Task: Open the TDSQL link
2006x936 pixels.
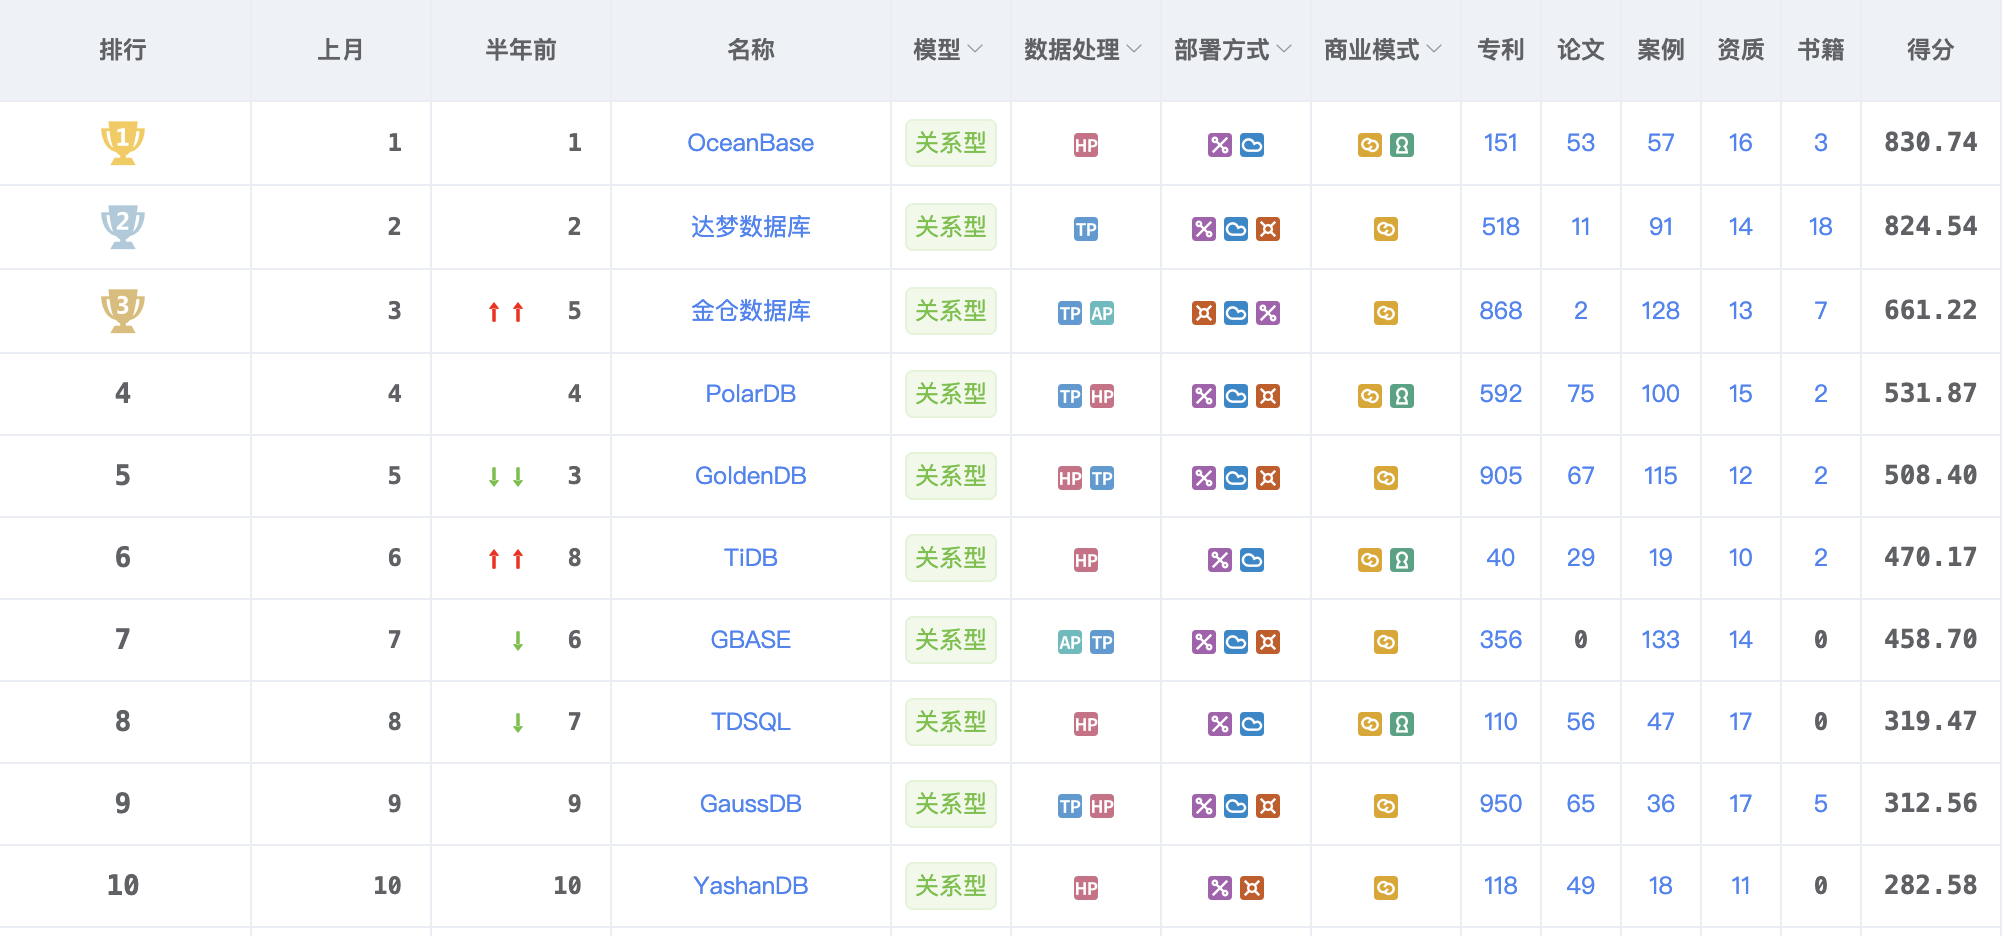Action: (x=751, y=722)
